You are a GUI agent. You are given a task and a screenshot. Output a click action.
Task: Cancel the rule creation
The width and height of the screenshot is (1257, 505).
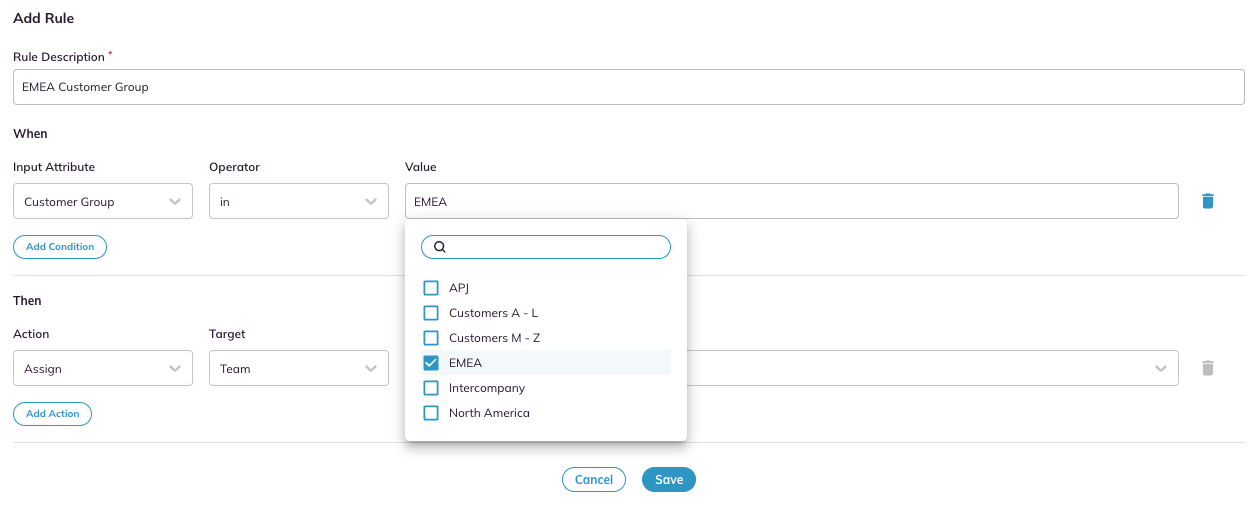tap(594, 480)
